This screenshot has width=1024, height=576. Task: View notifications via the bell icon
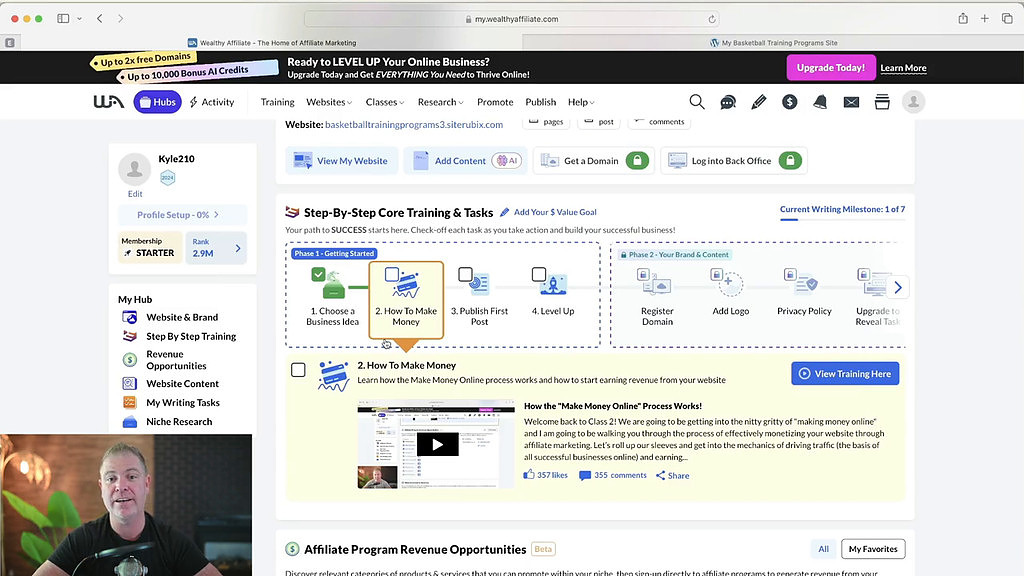(x=820, y=101)
